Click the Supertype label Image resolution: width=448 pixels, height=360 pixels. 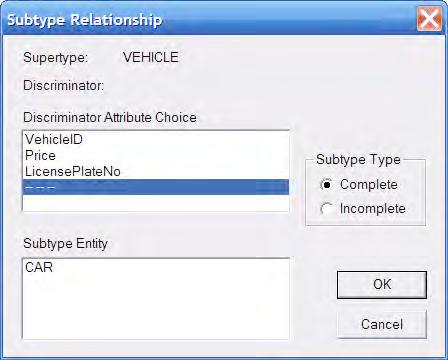pos(56,57)
